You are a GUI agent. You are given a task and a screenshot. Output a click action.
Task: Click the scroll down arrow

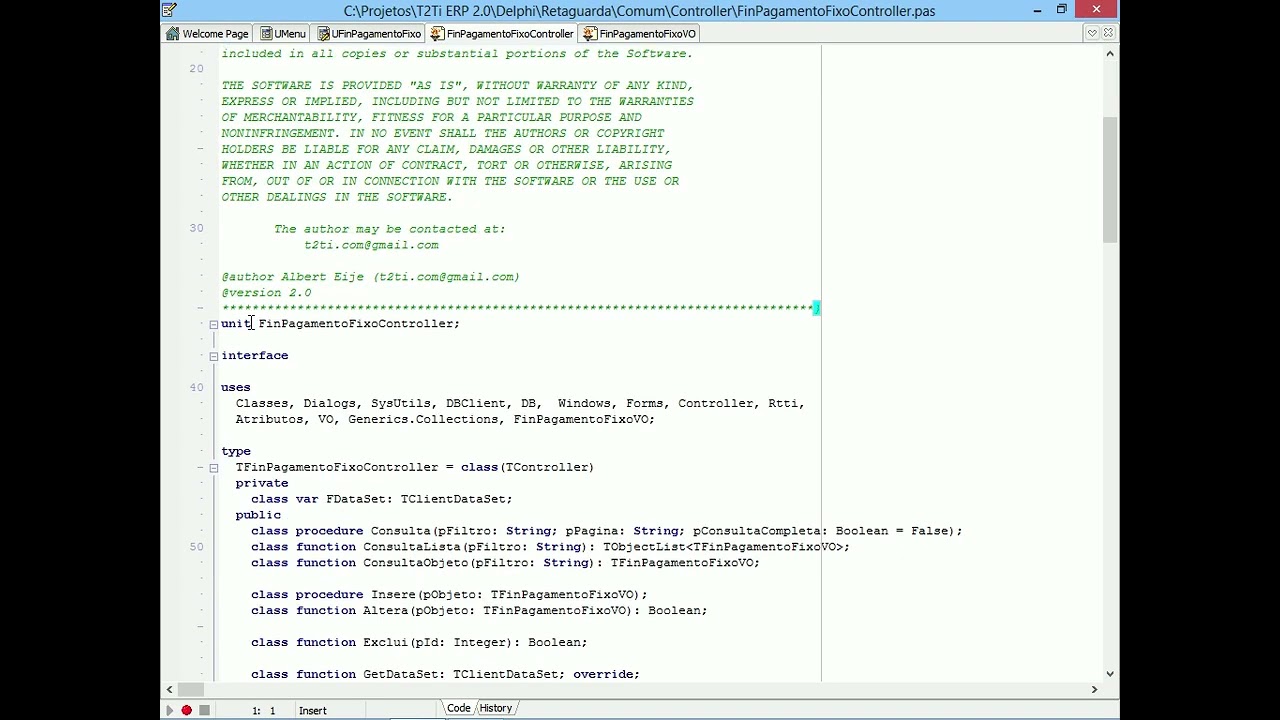tap(1110, 674)
